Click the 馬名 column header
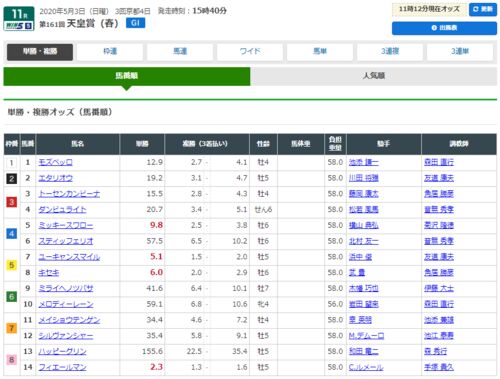This screenshot has width=500, height=379. [78, 144]
